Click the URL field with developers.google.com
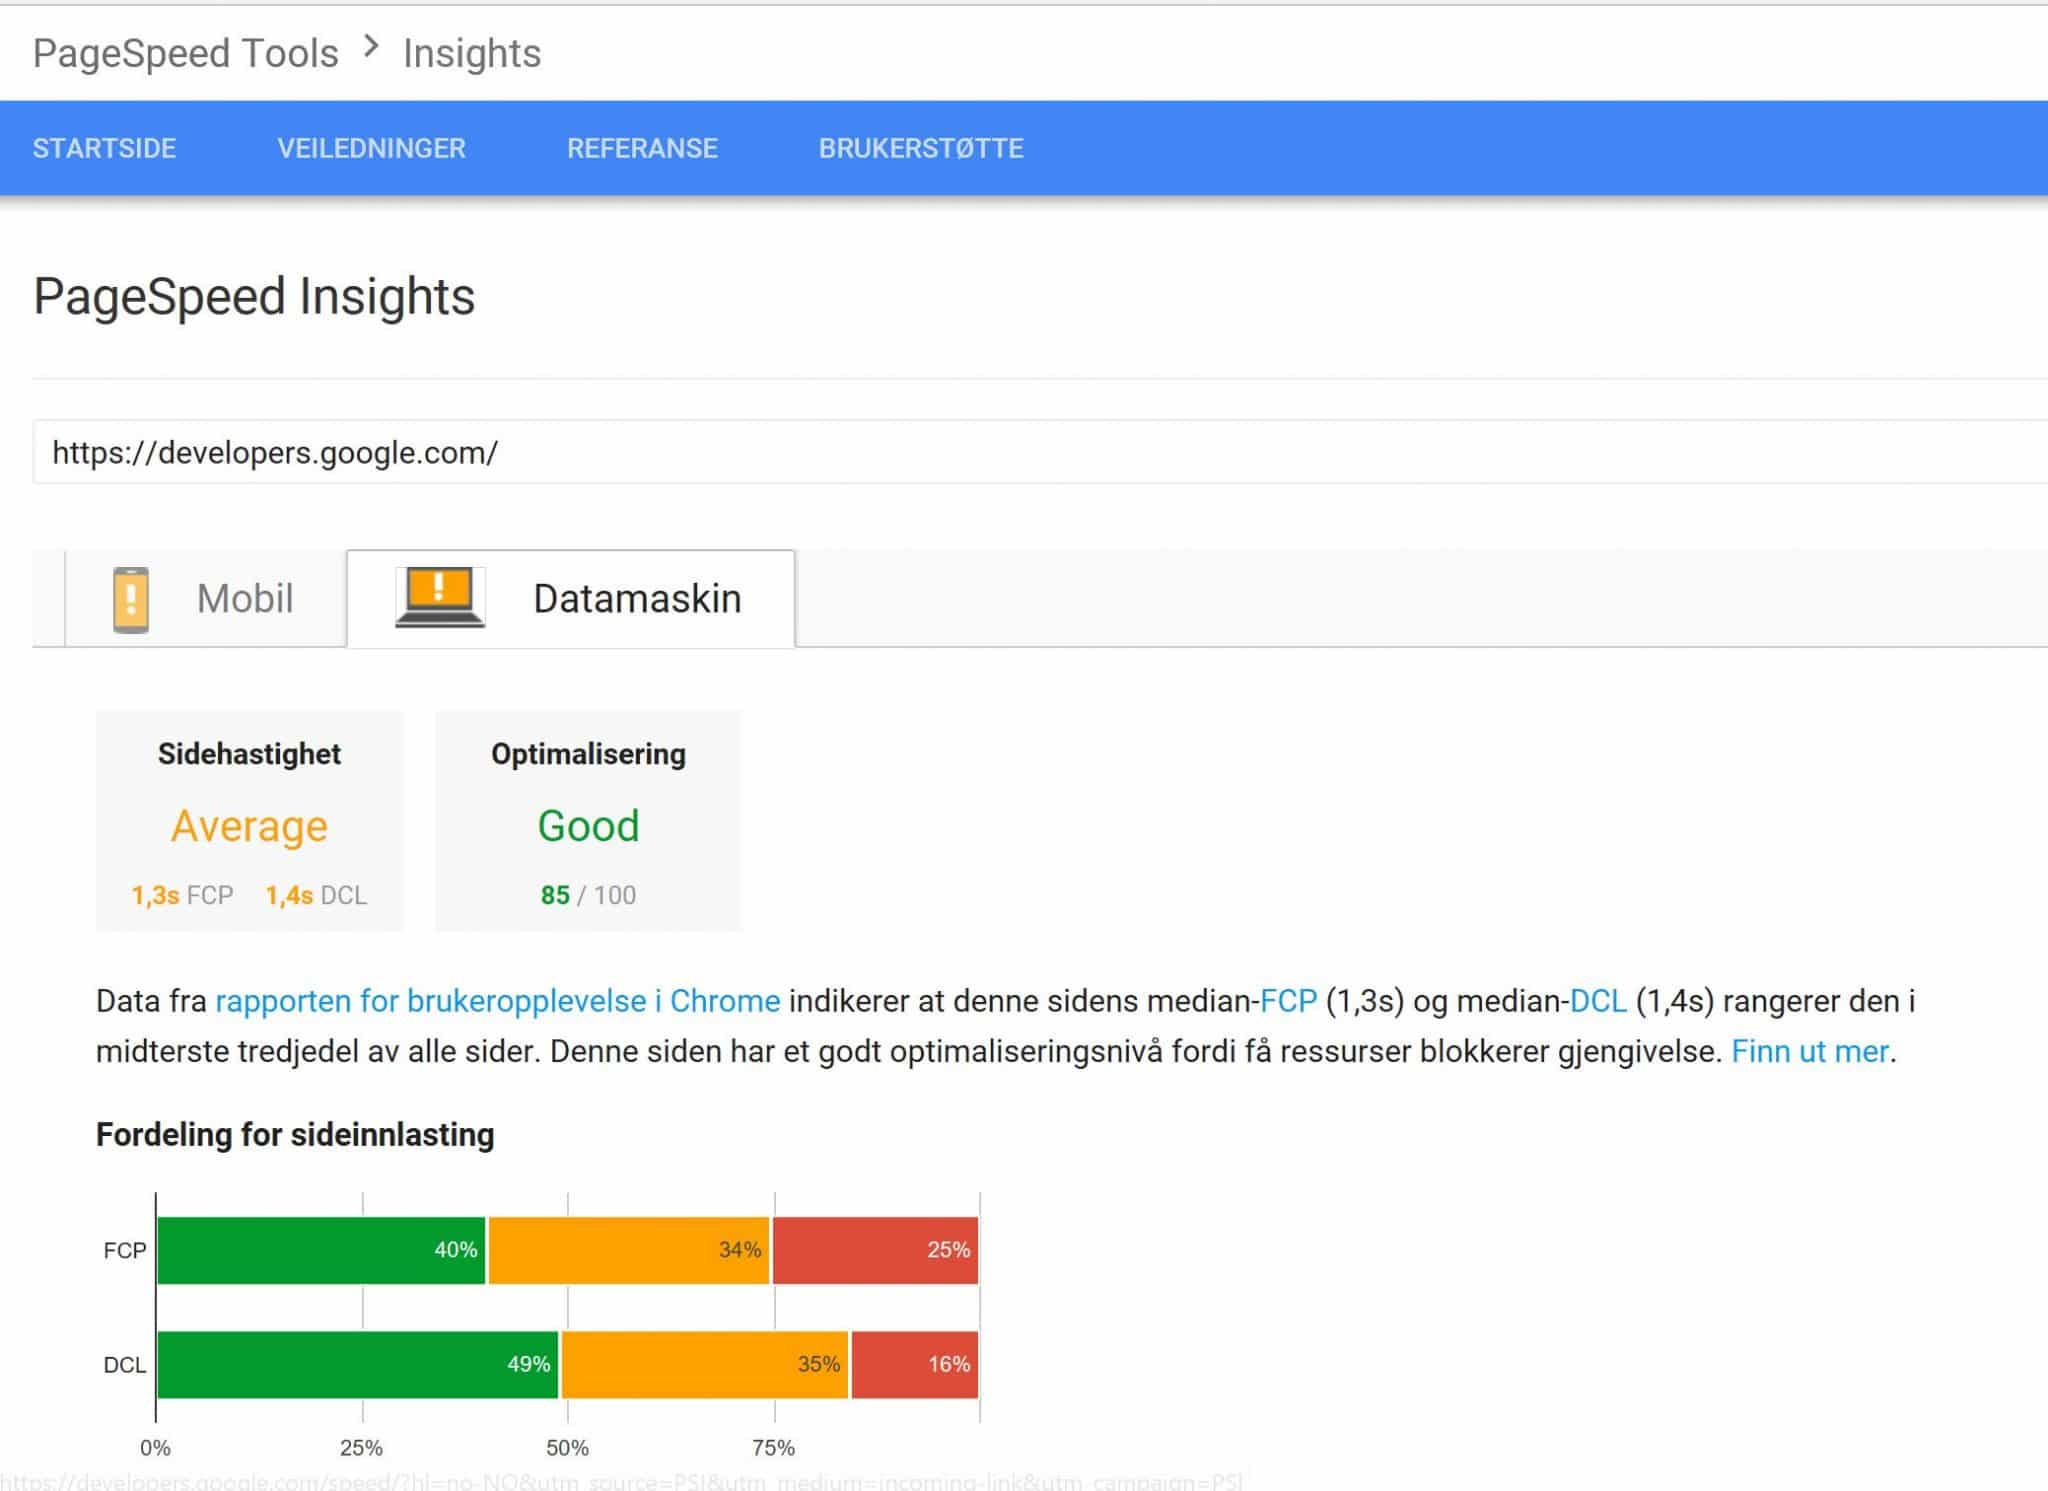 pyautogui.click(x=1040, y=452)
